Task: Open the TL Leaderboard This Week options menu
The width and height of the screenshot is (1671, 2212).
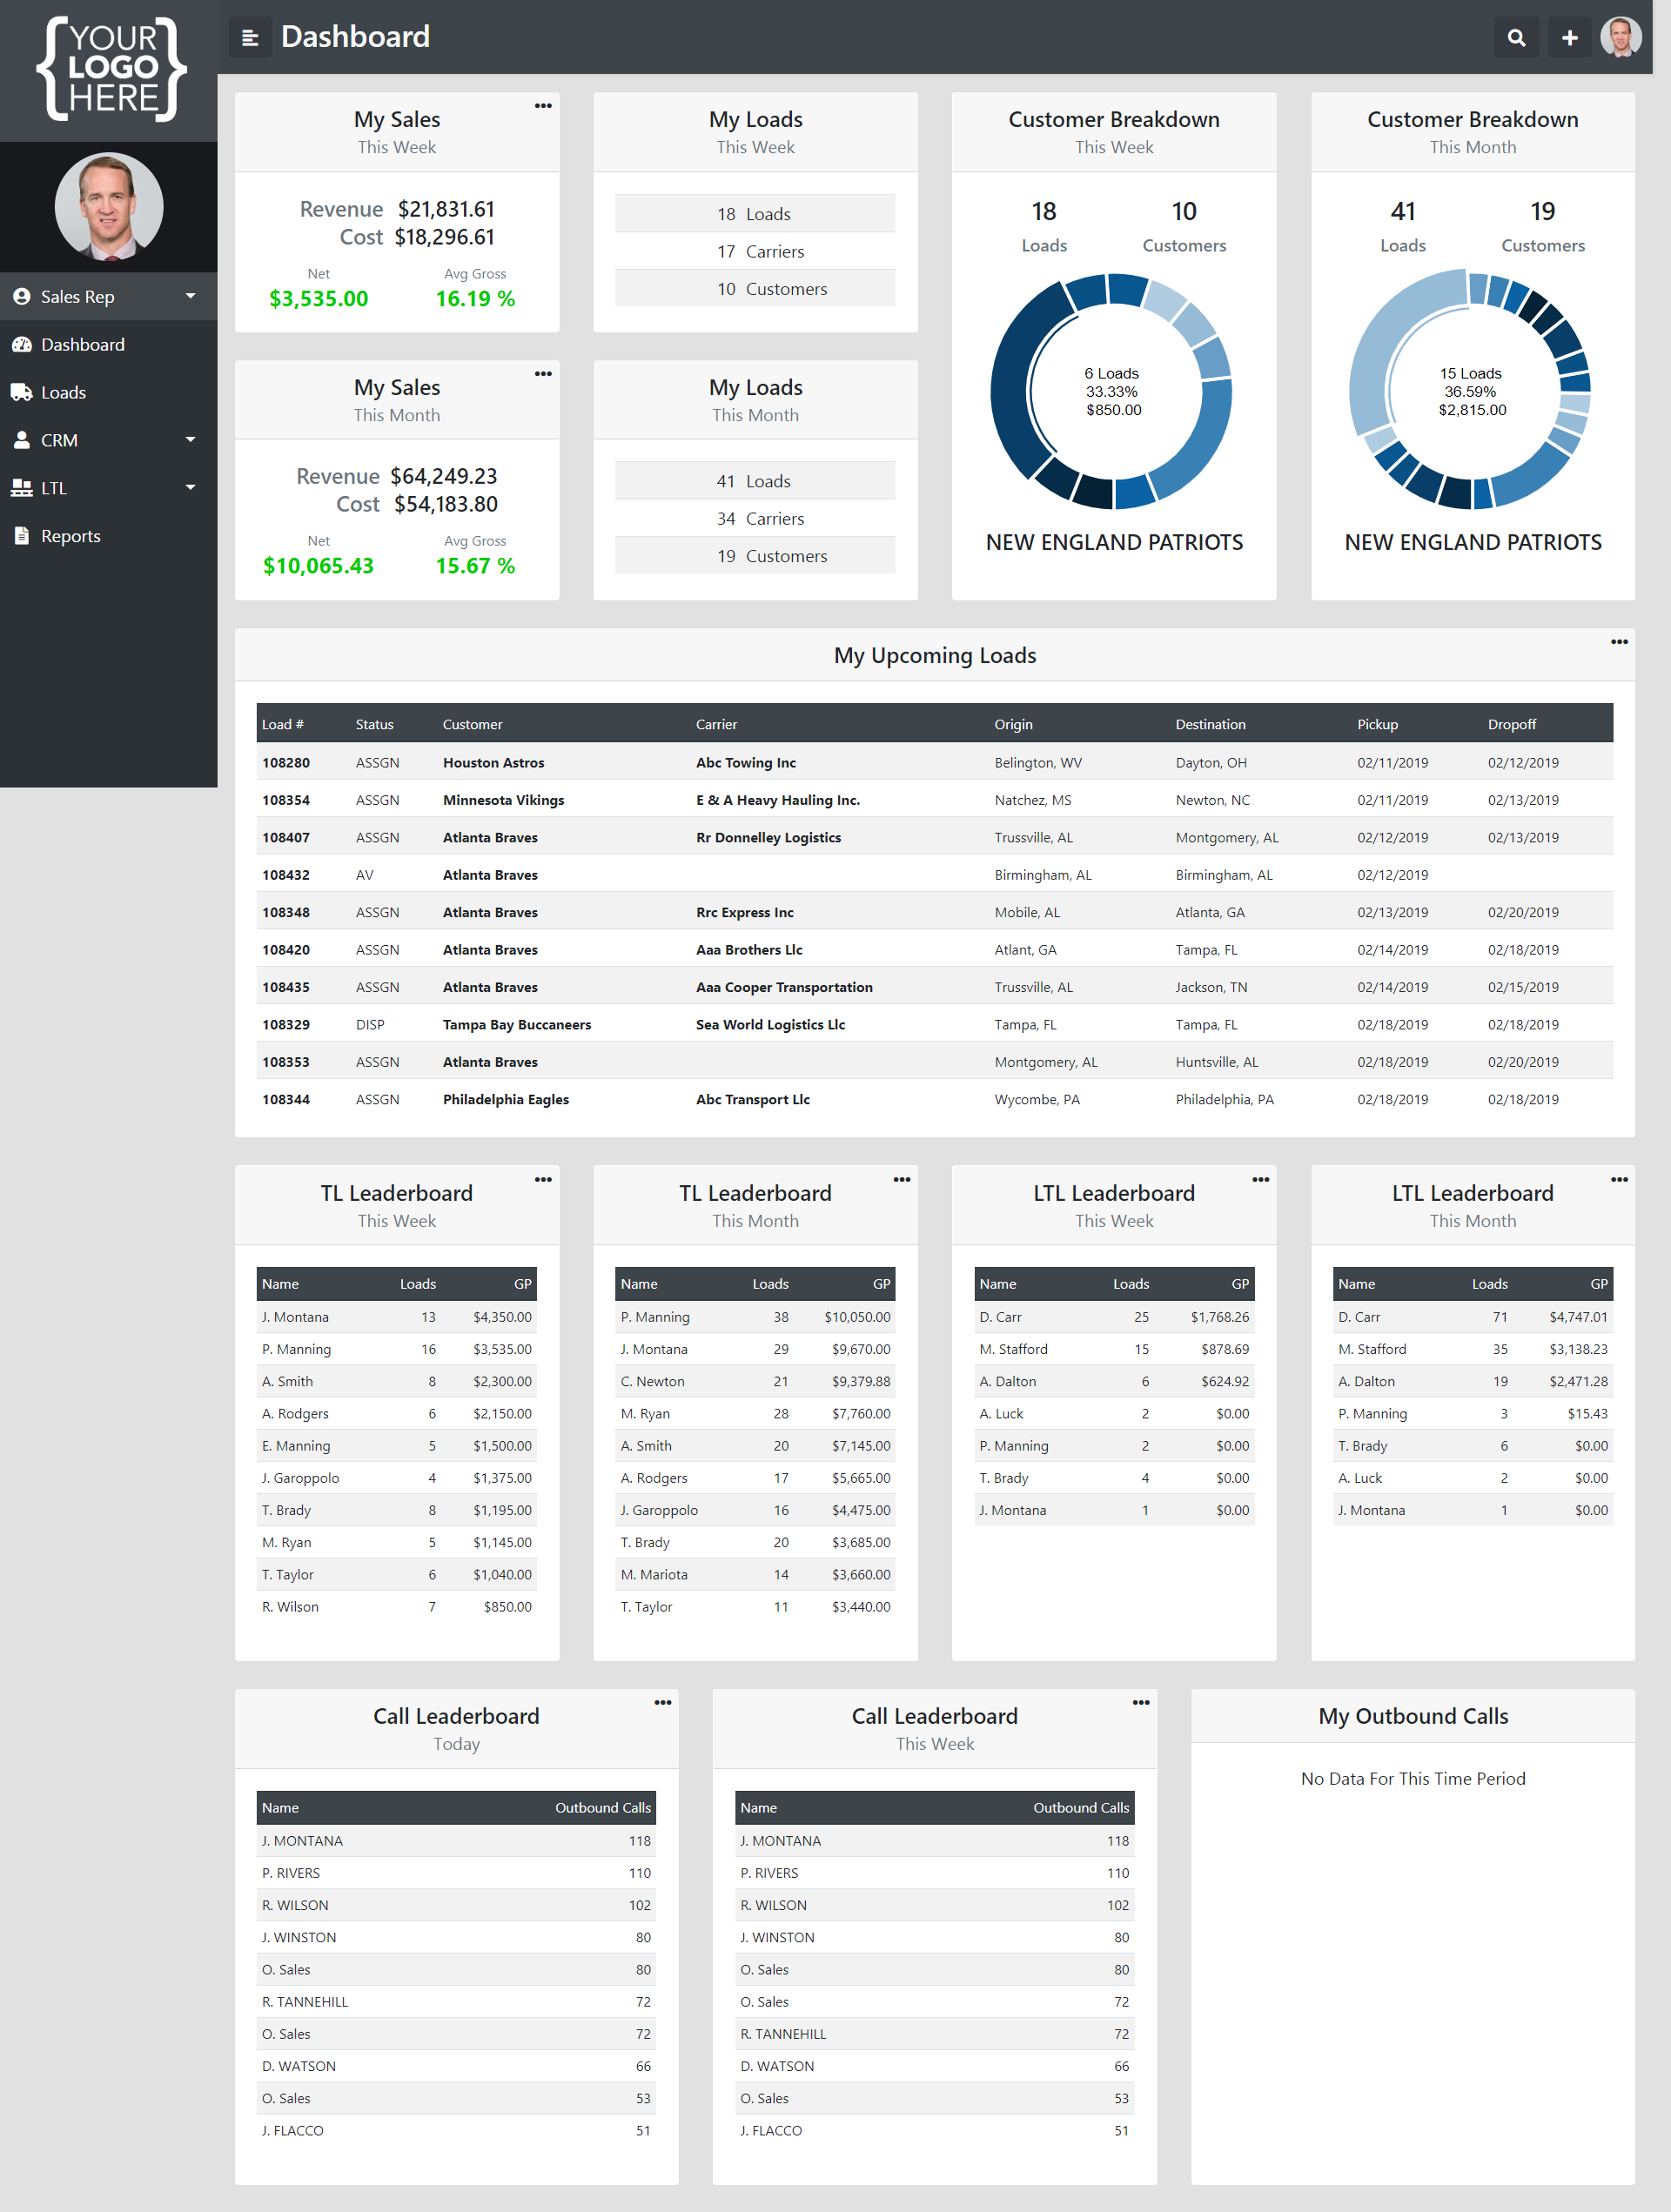Action: (543, 1179)
